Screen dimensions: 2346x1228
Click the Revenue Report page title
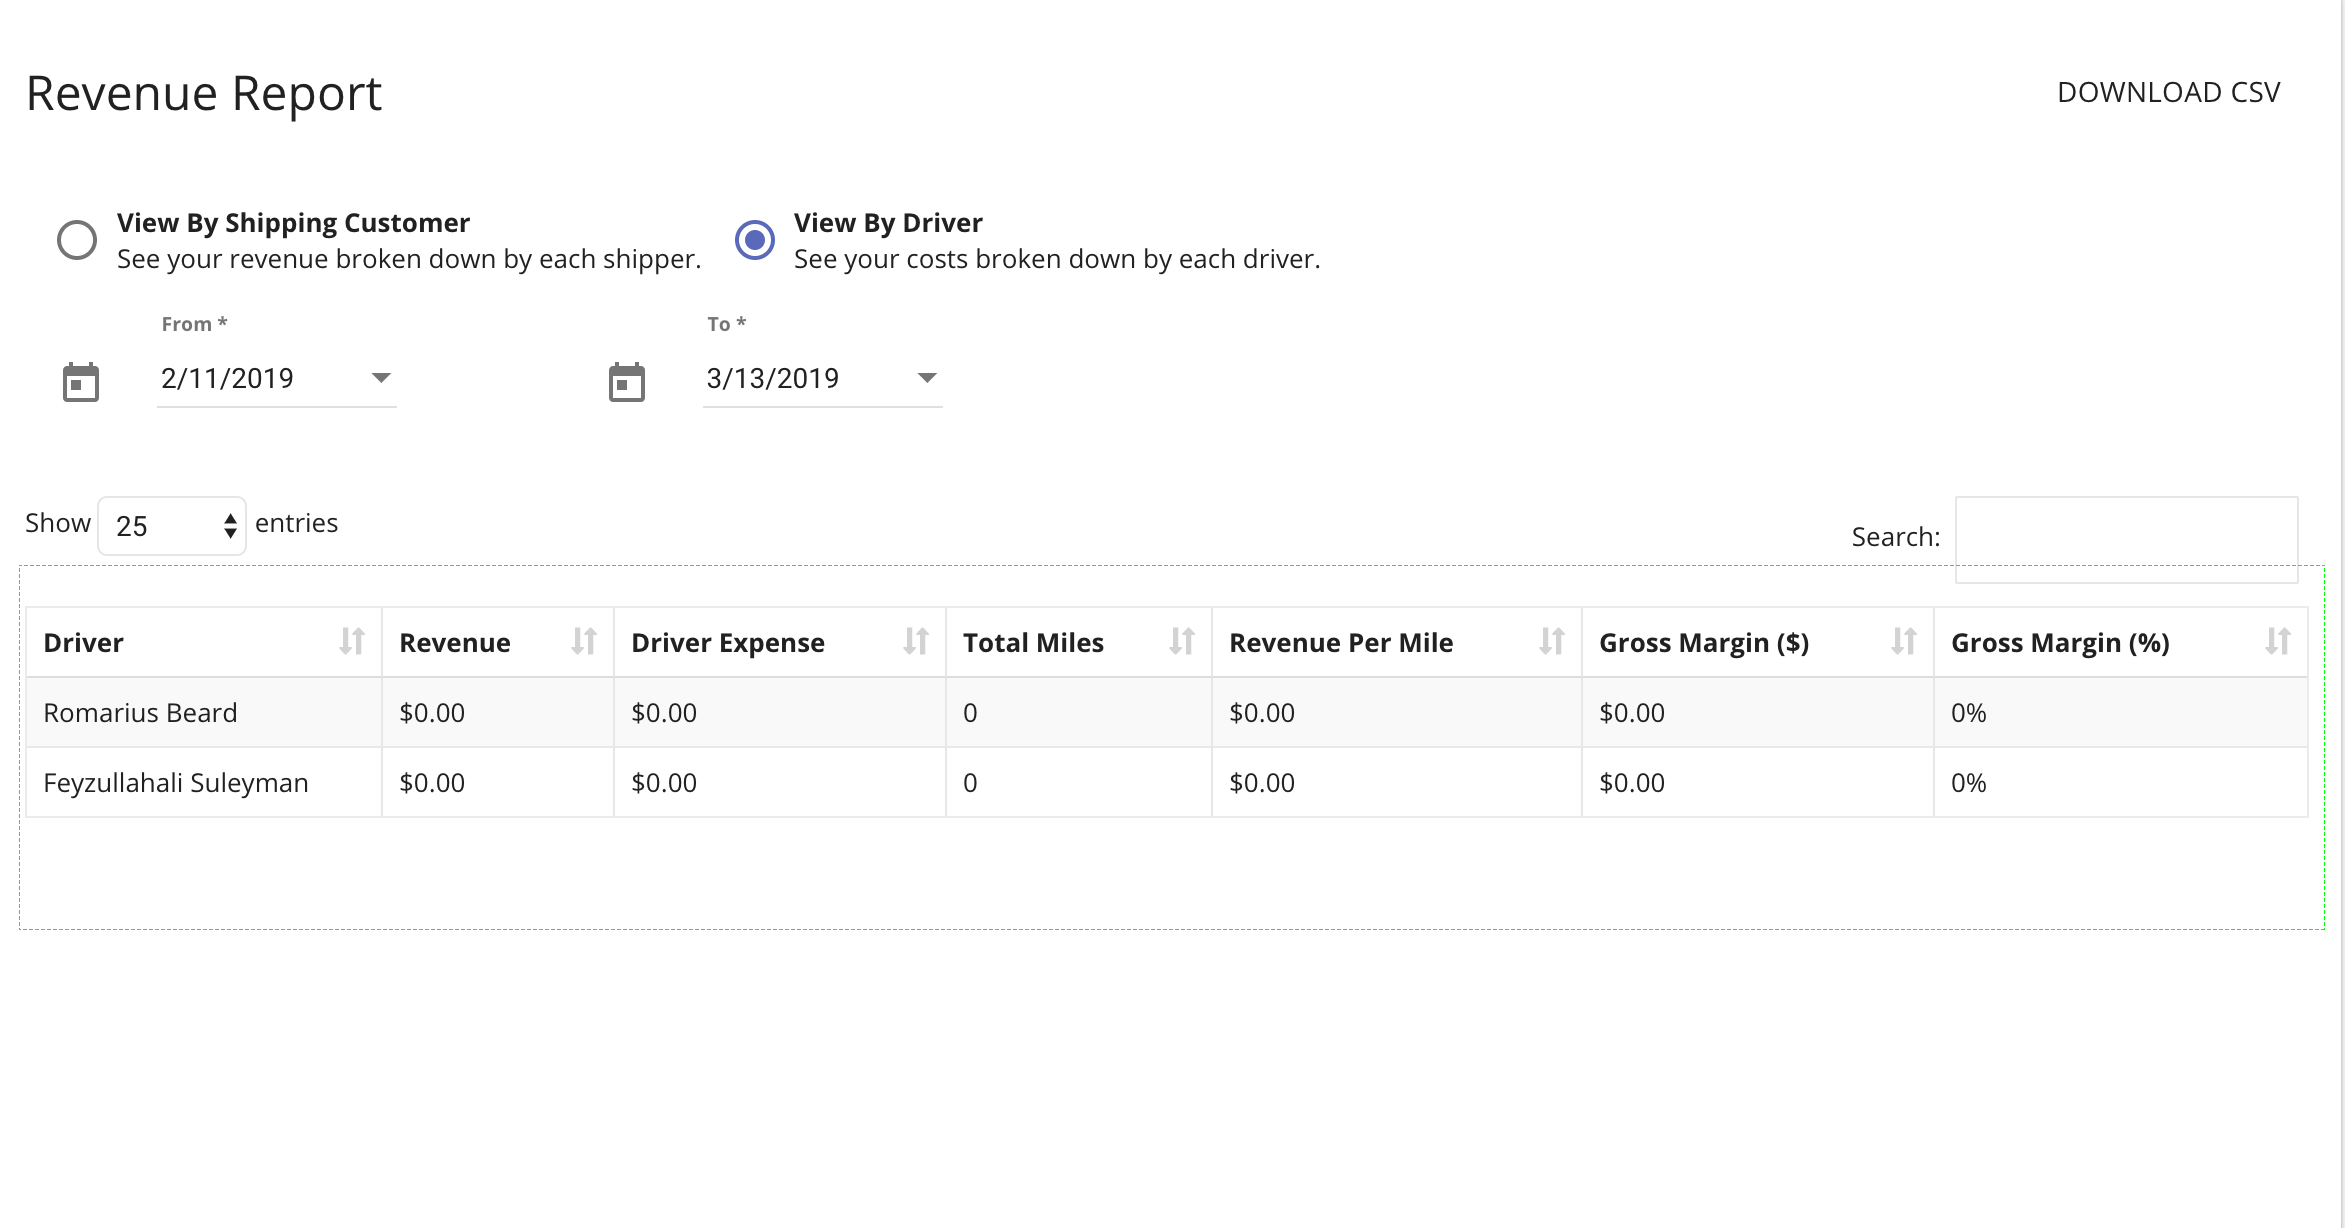[x=204, y=94]
